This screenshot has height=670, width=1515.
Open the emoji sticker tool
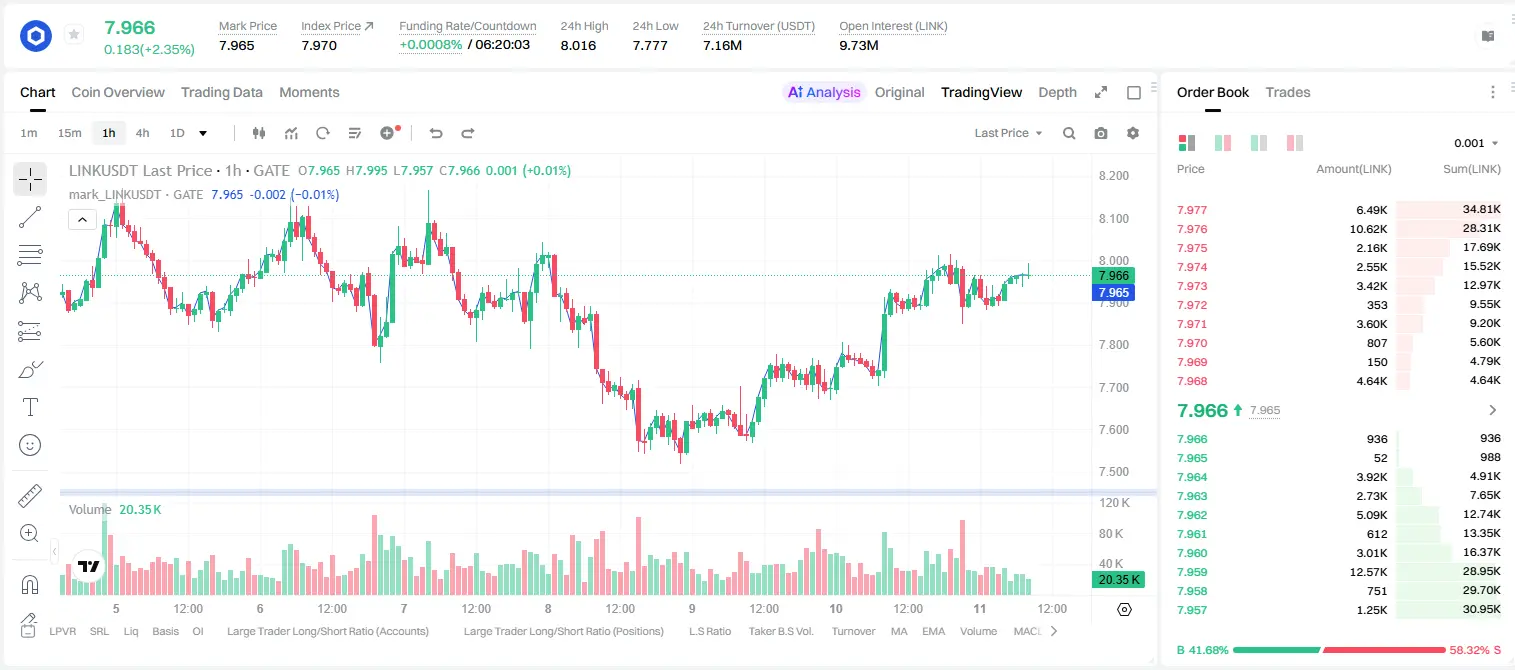coord(30,445)
